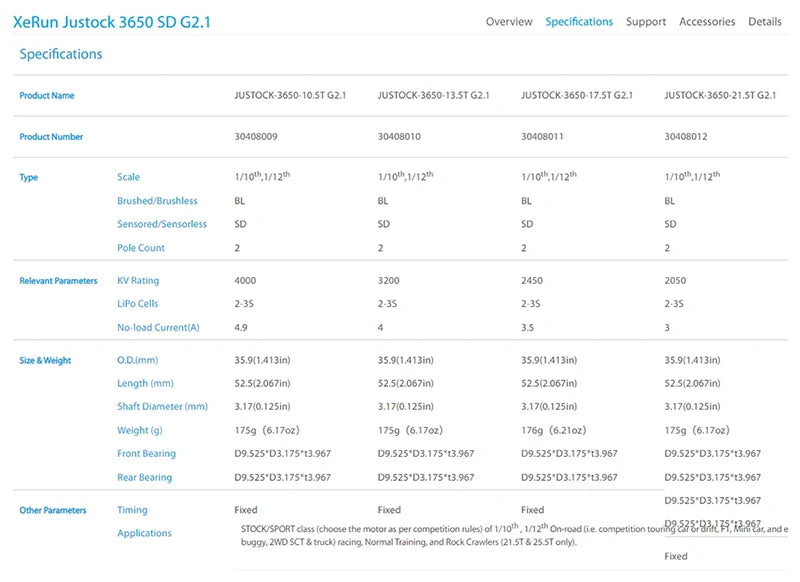This screenshot has width=800, height=582.
Task: Click the Scale parameter label
Action: (x=129, y=177)
